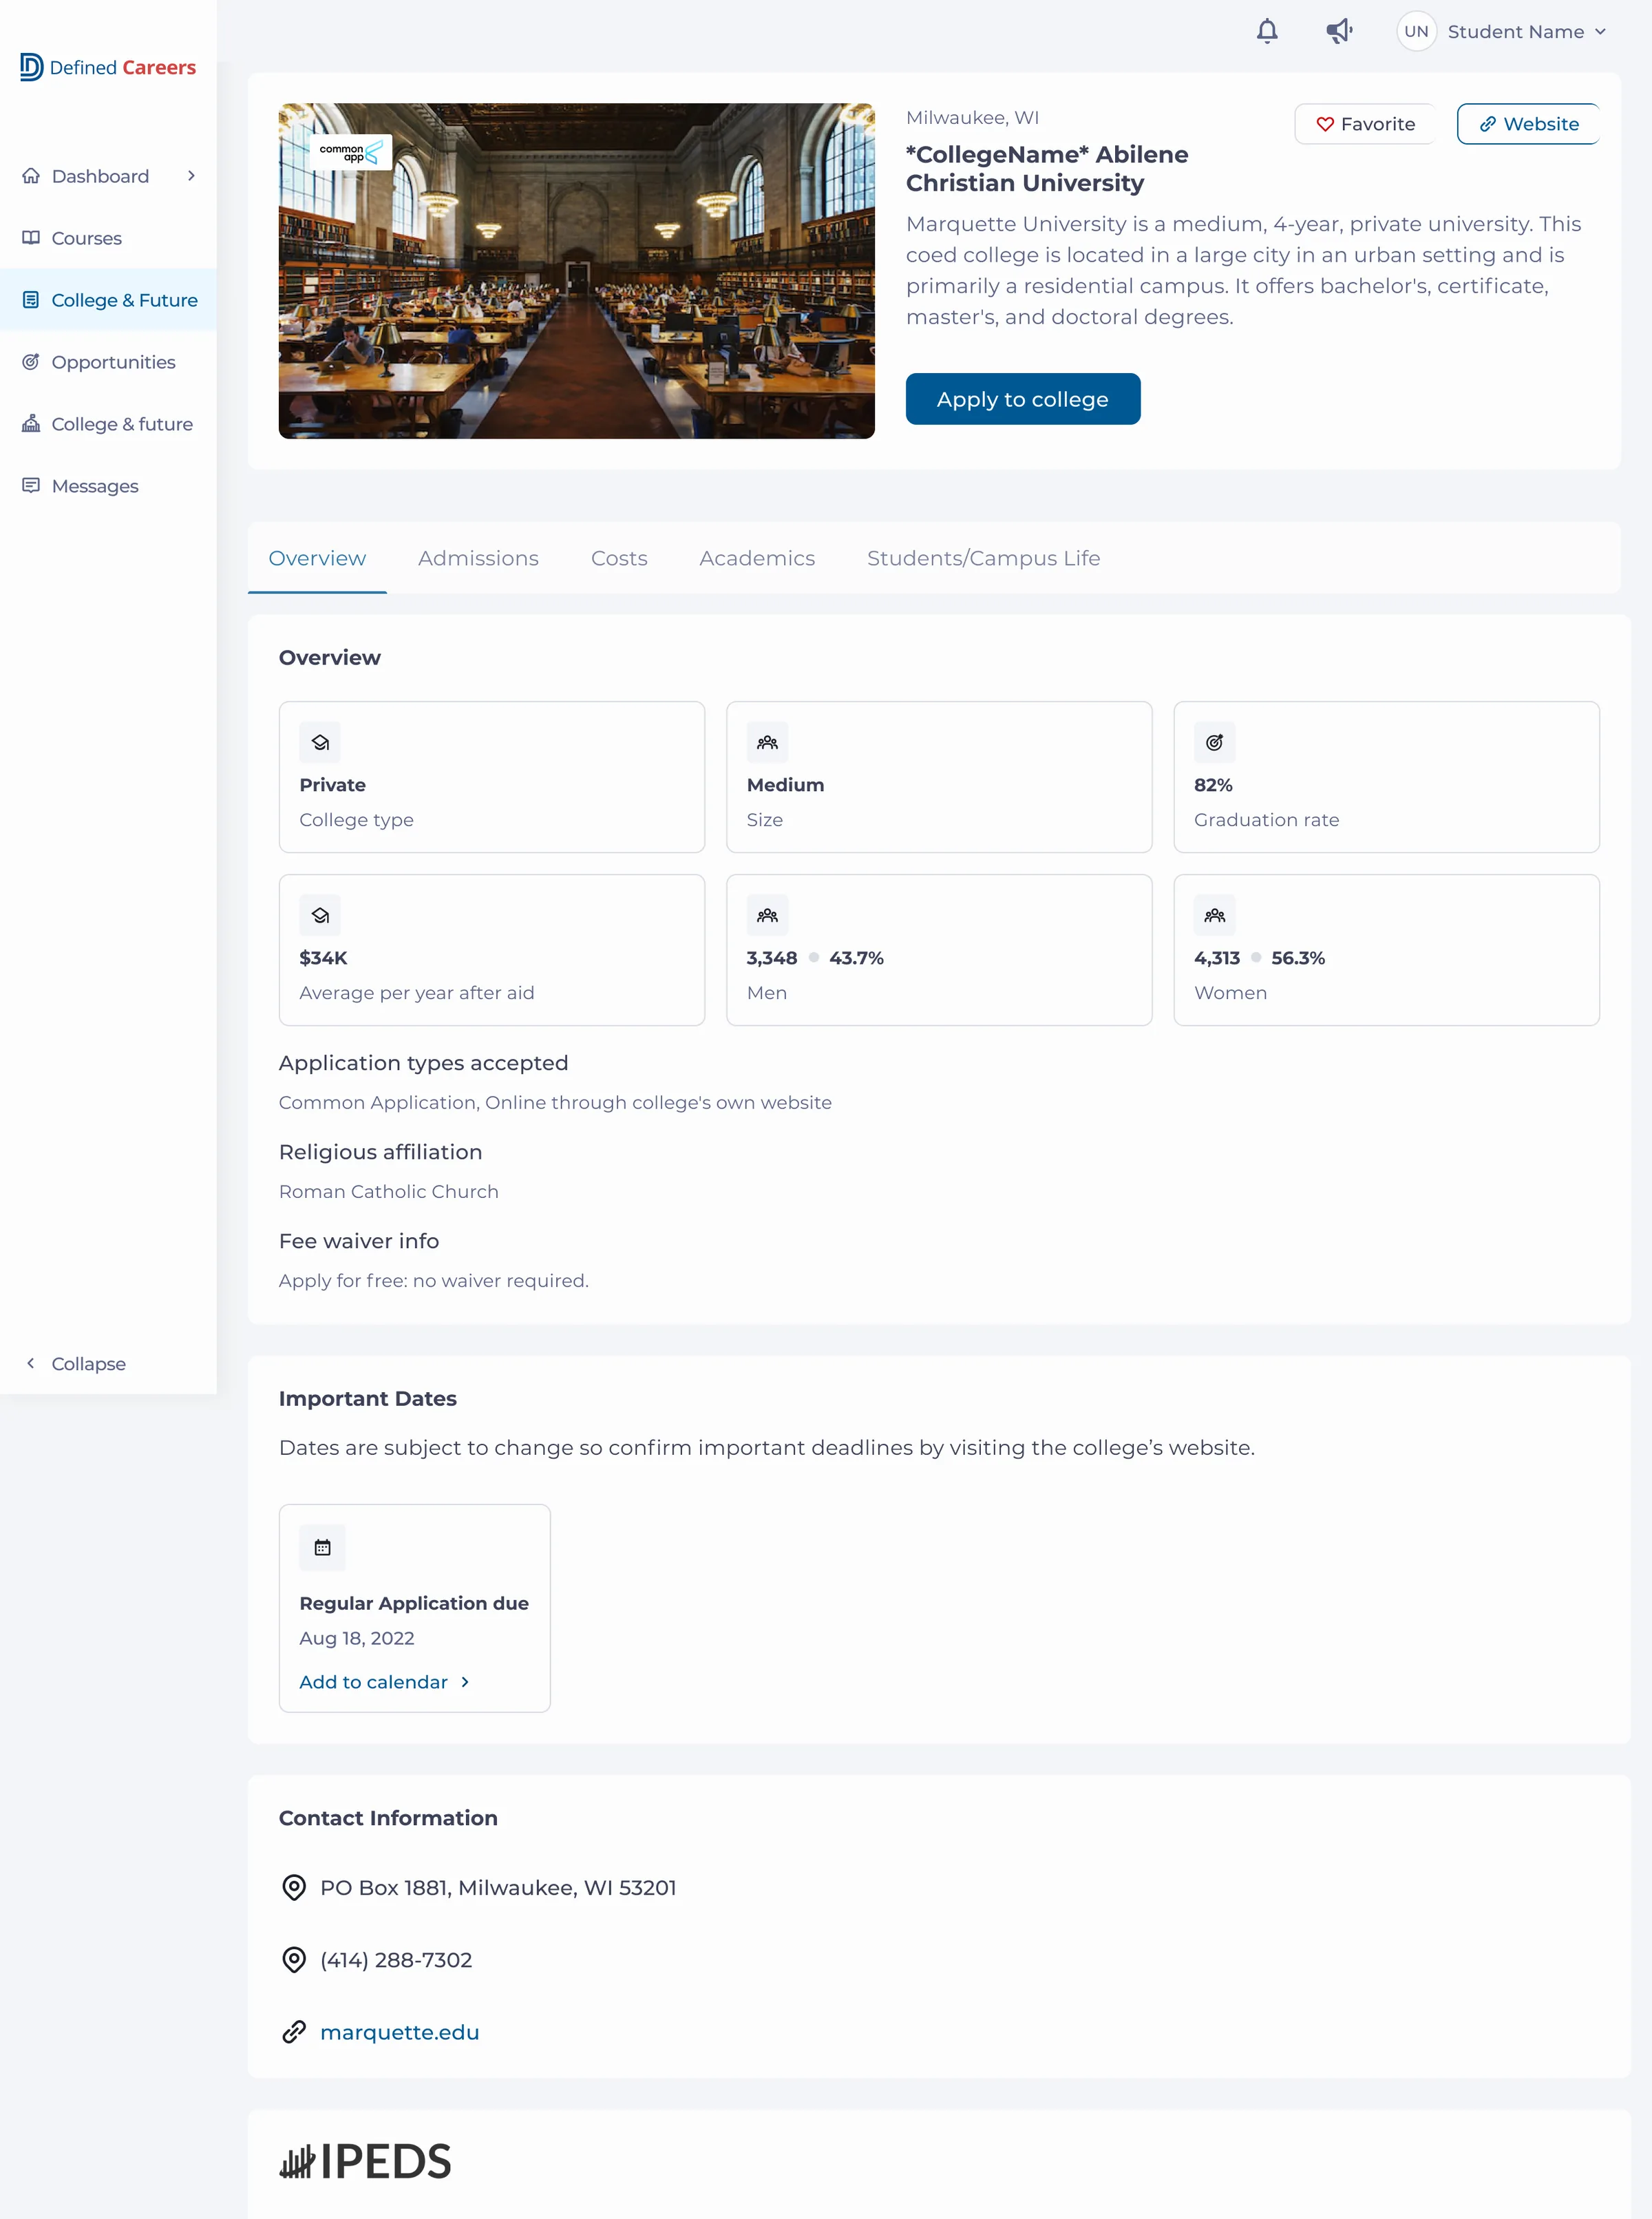Click the 56.3% women percentage
The width and height of the screenshot is (1652, 2219).
(1298, 958)
